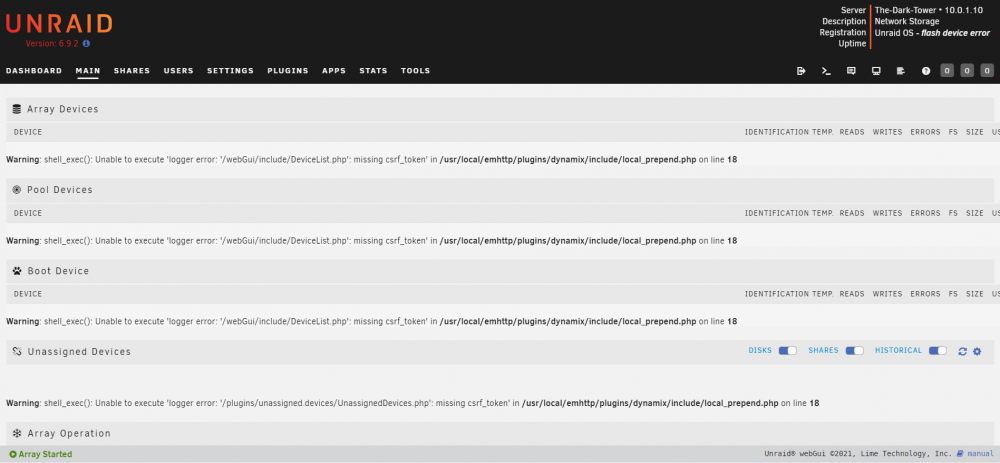Refresh Unassigned Devices with the rescan icon

[962, 351]
